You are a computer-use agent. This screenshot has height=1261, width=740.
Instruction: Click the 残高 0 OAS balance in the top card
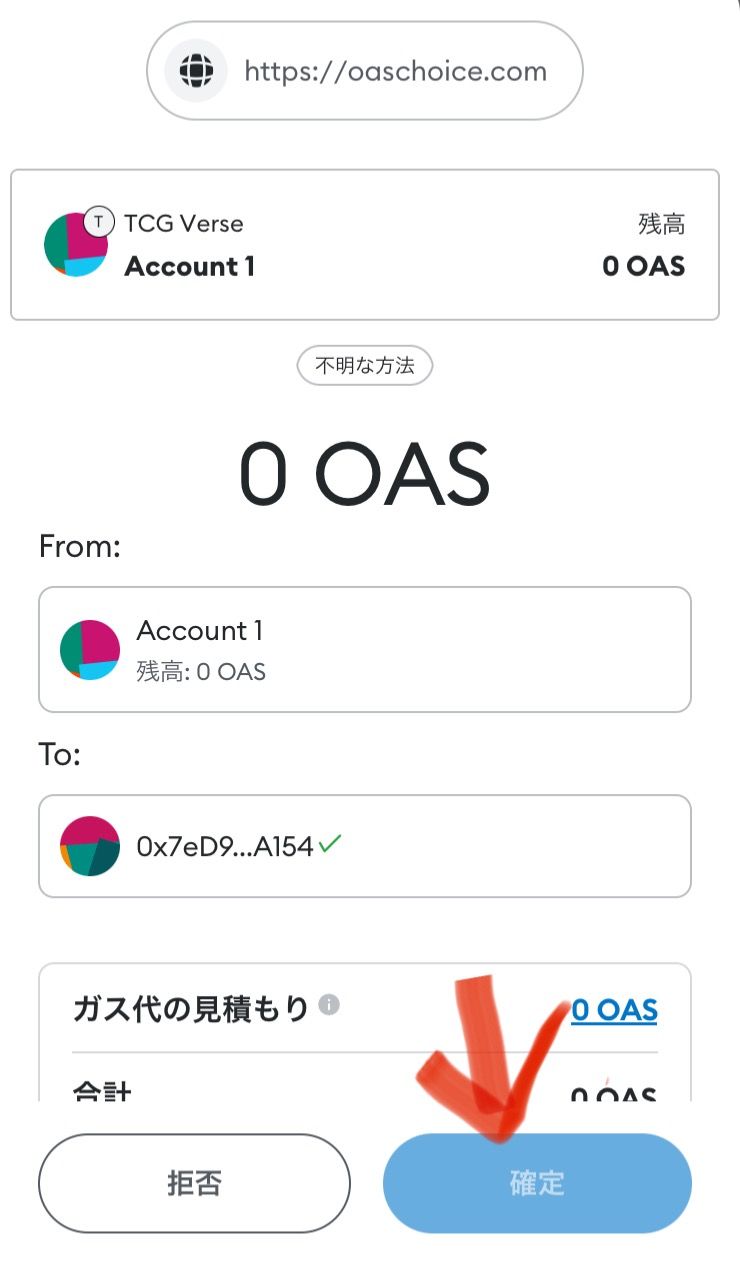[x=644, y=266]
